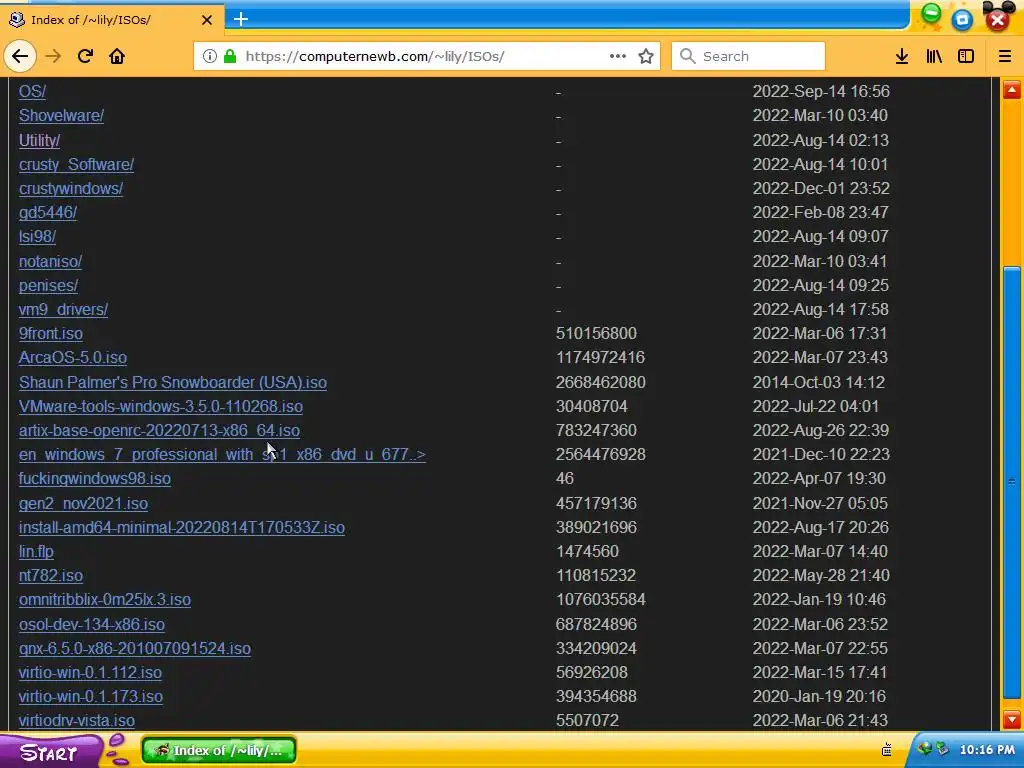The image size is (1024, 768).
Task: Download qnx-6.5.0-x86-201007091524.iso
Action: click(135, 648)
